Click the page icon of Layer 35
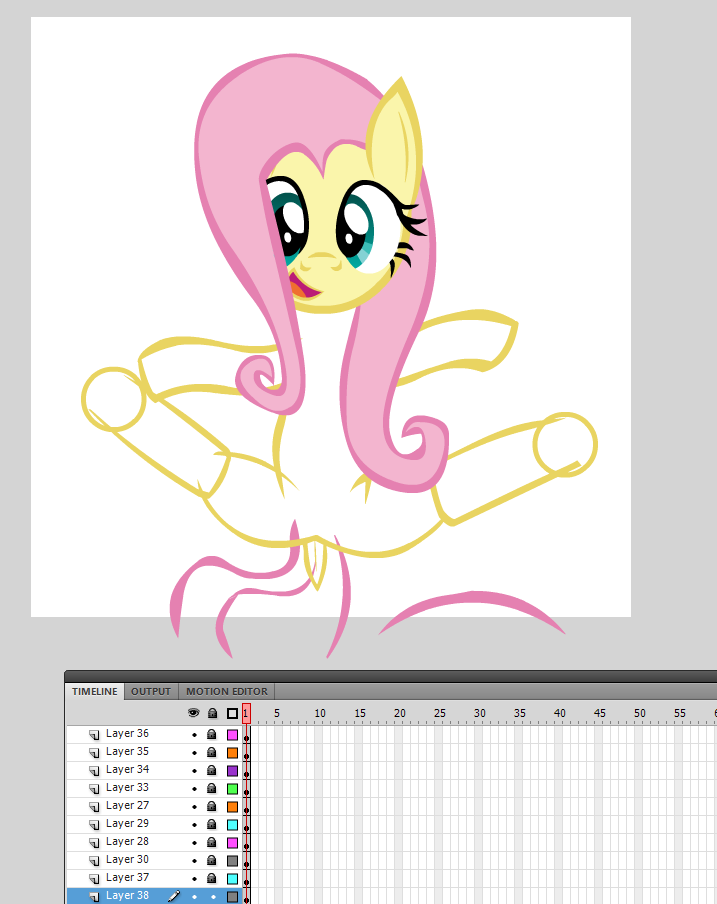 click(94, 752)
